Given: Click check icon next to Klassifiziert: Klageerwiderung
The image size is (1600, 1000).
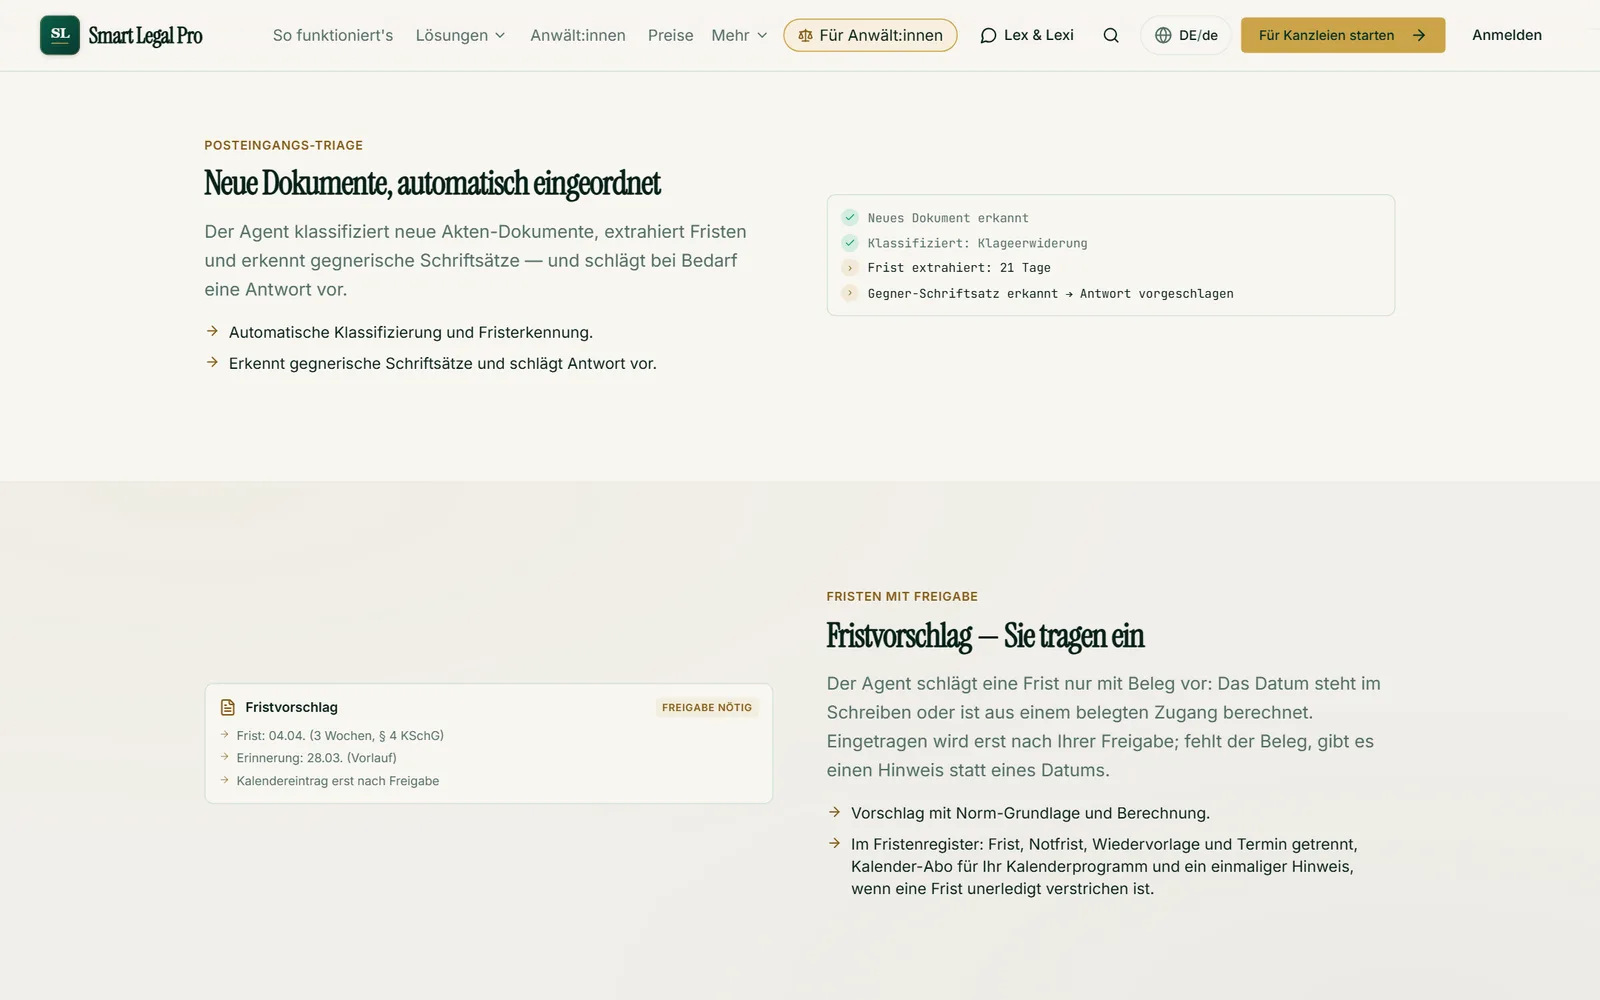Looking at the screenshot, I should coord(850,242).
